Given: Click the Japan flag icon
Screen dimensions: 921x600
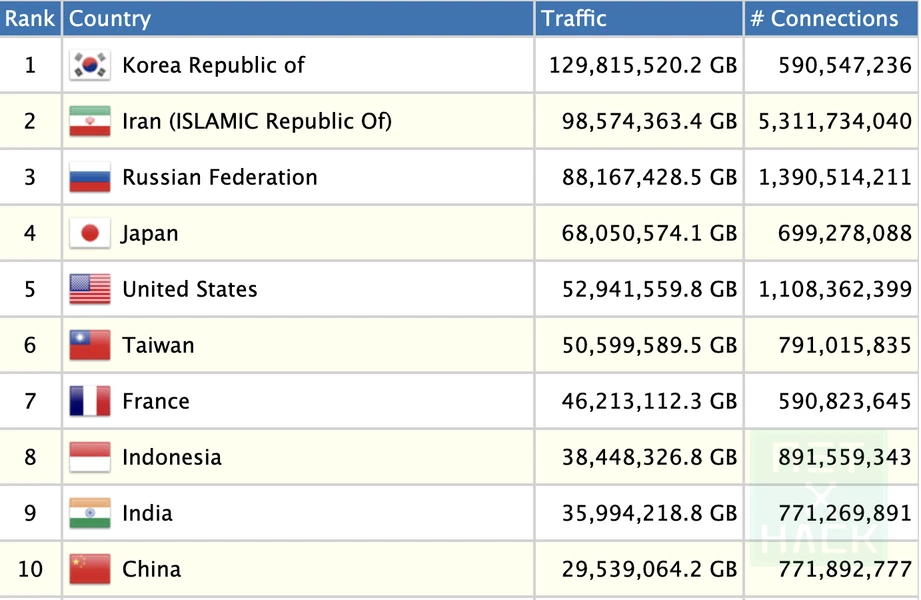Looking at the screenshot, I should coord(89,233).
